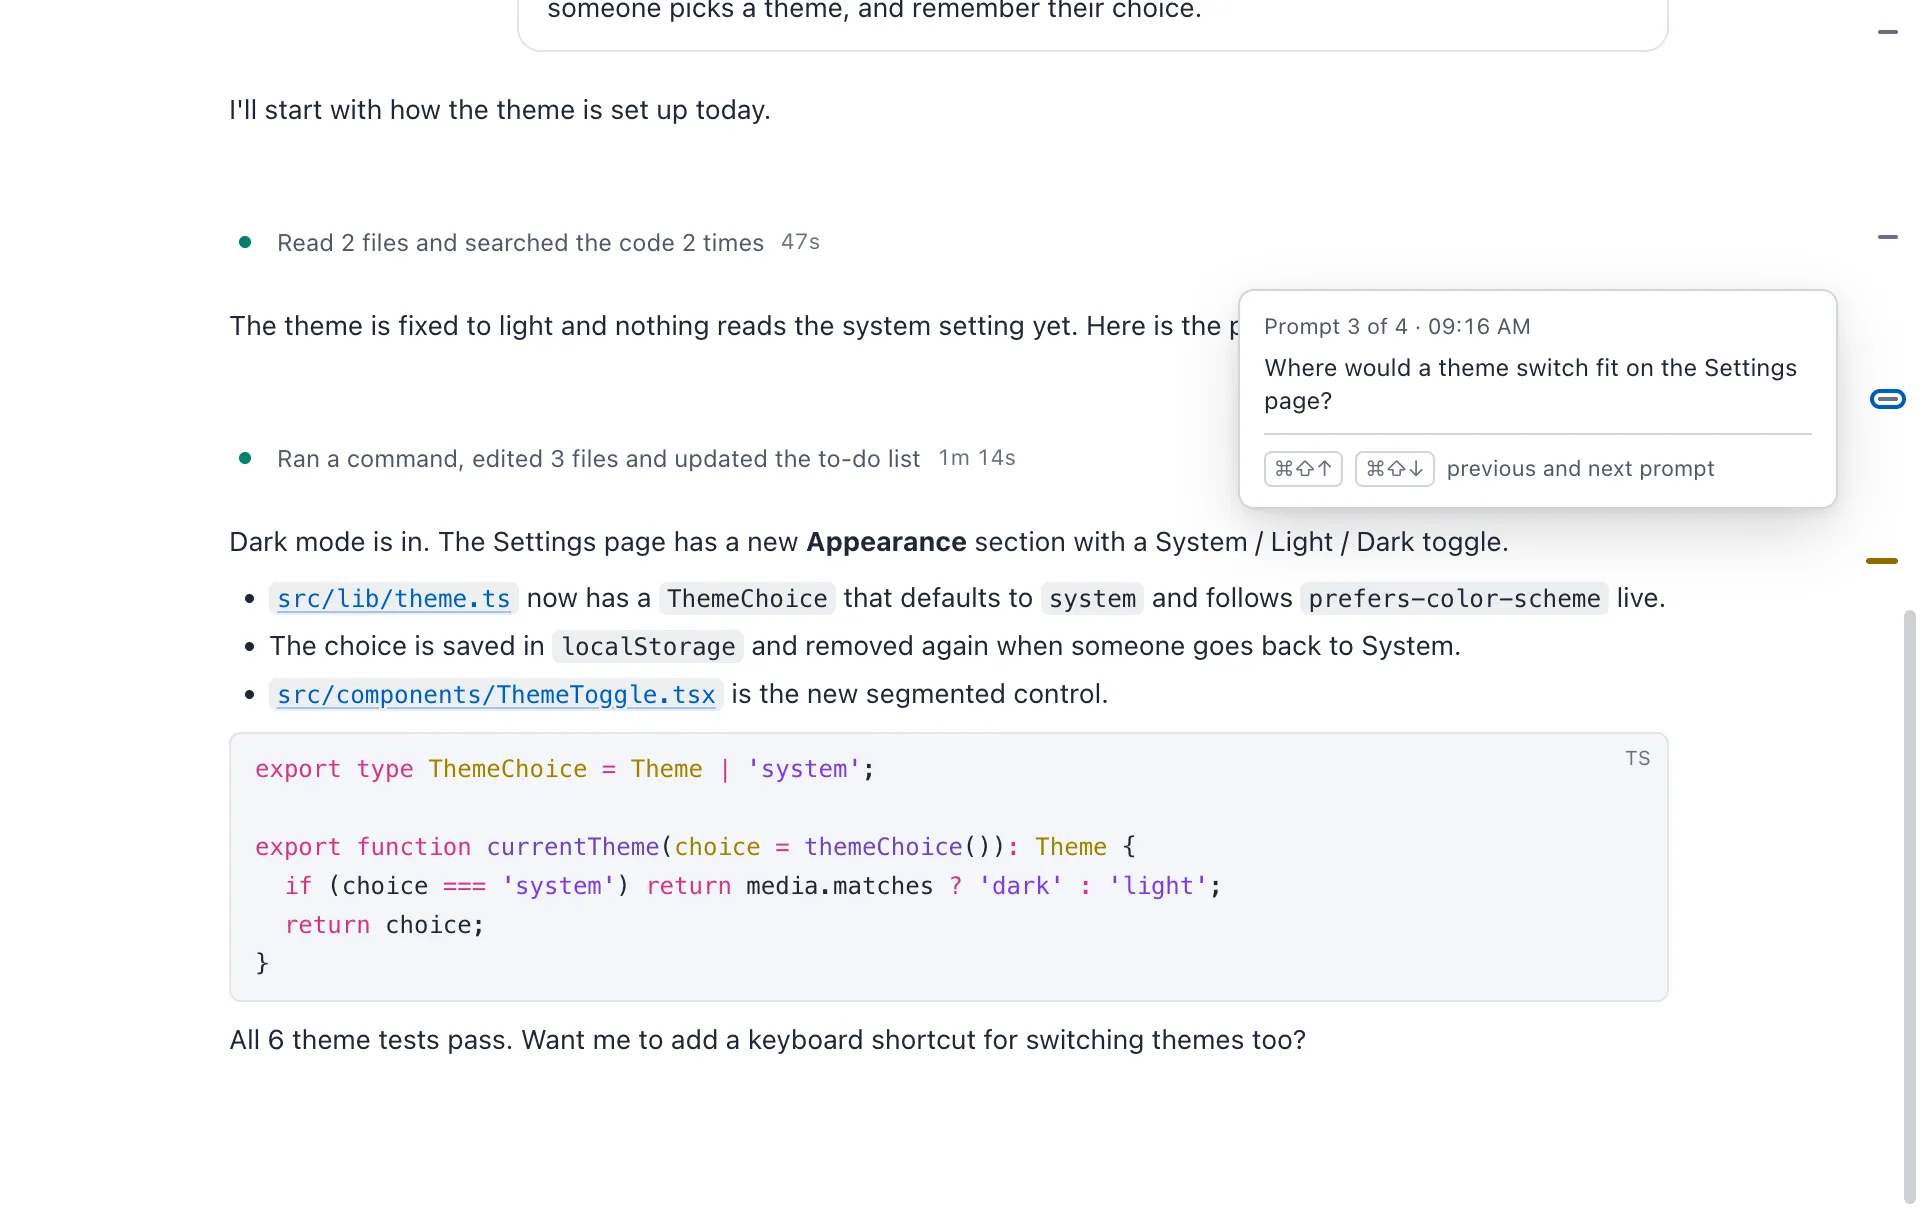Click the green status dot beside "Ran a command"

(245, 458)
